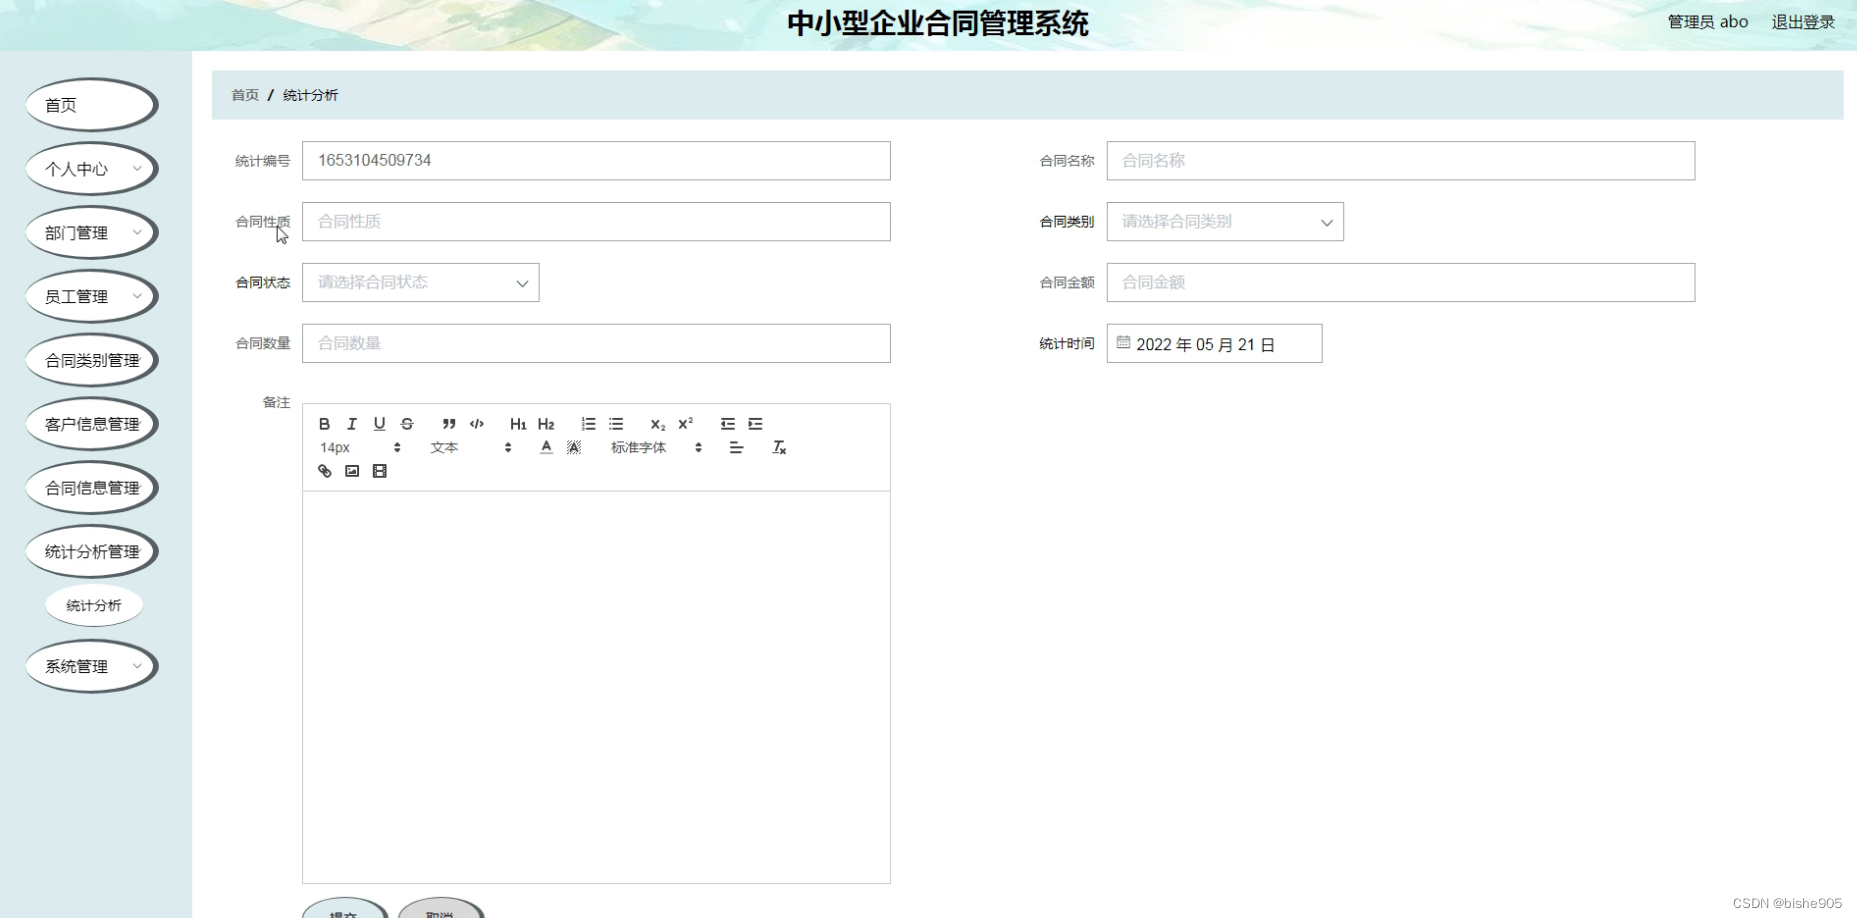Apply underline formatting to remarks text
The width and height of the screenshot is (1857, 918).
pyautogui.click(x=379, y=423)
